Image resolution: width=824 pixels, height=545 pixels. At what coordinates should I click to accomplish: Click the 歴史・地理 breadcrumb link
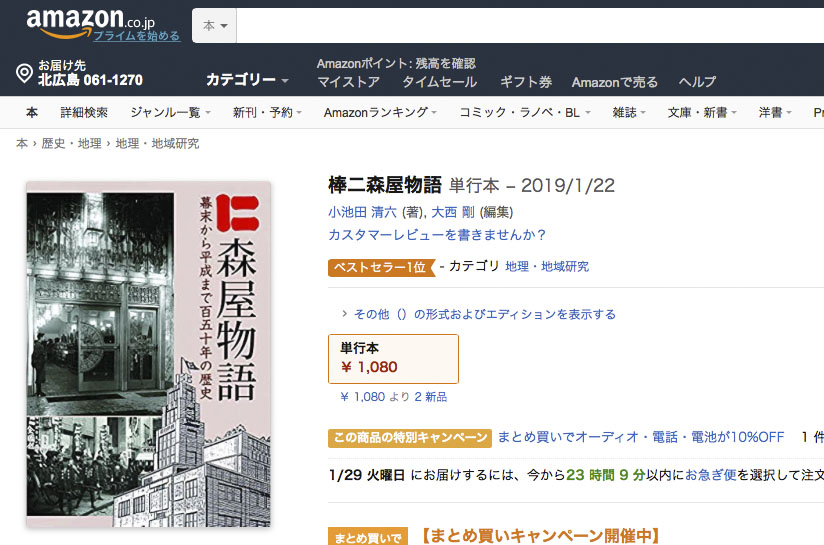pyautogui.click(x=71, y=143)
